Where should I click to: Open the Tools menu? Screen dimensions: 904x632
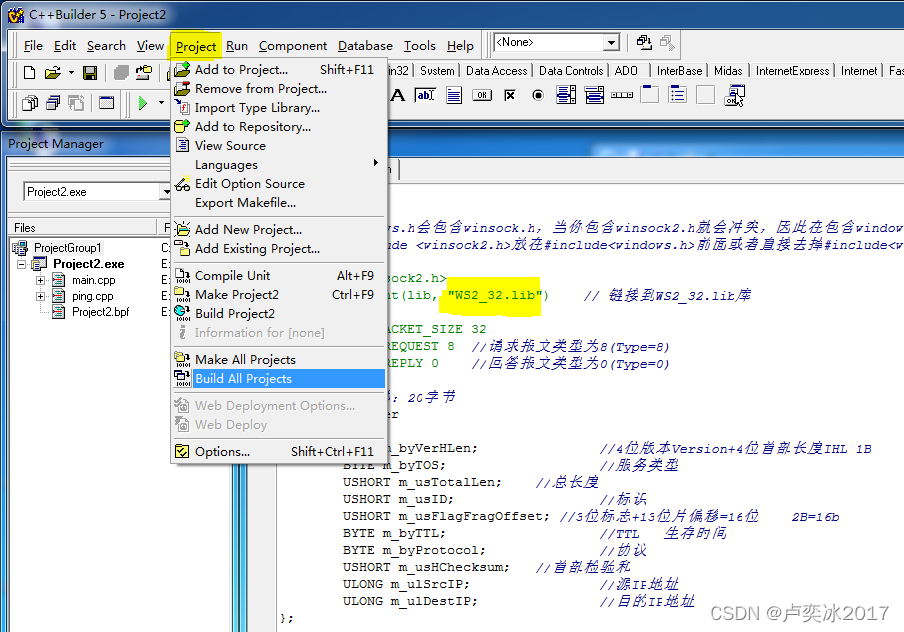[420, 46]
